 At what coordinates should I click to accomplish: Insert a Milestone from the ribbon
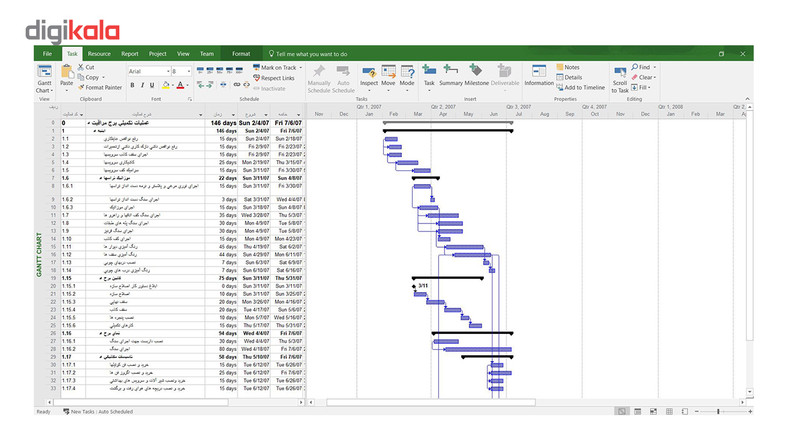pyautogui.click(x=476, y=75)
